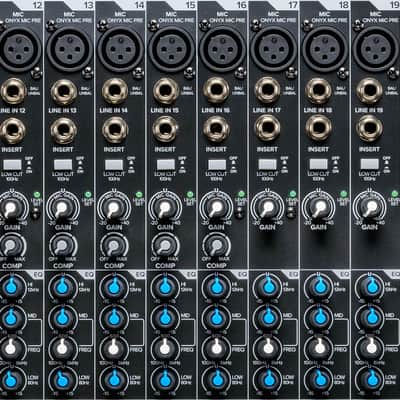The width and height of the screenshot is (400, 400).
Task: Toggle the Low Cut switch on channel 13
Action: coord(63,164)
